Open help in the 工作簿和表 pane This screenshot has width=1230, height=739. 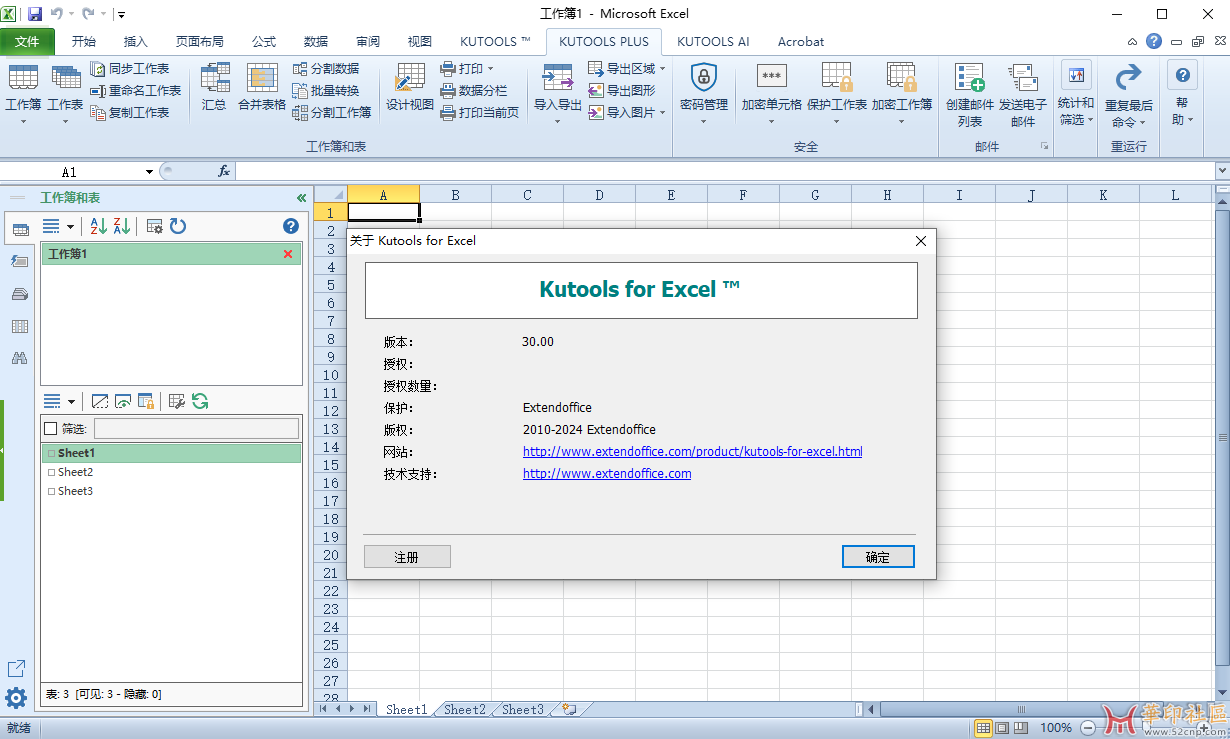coord(291,227)
